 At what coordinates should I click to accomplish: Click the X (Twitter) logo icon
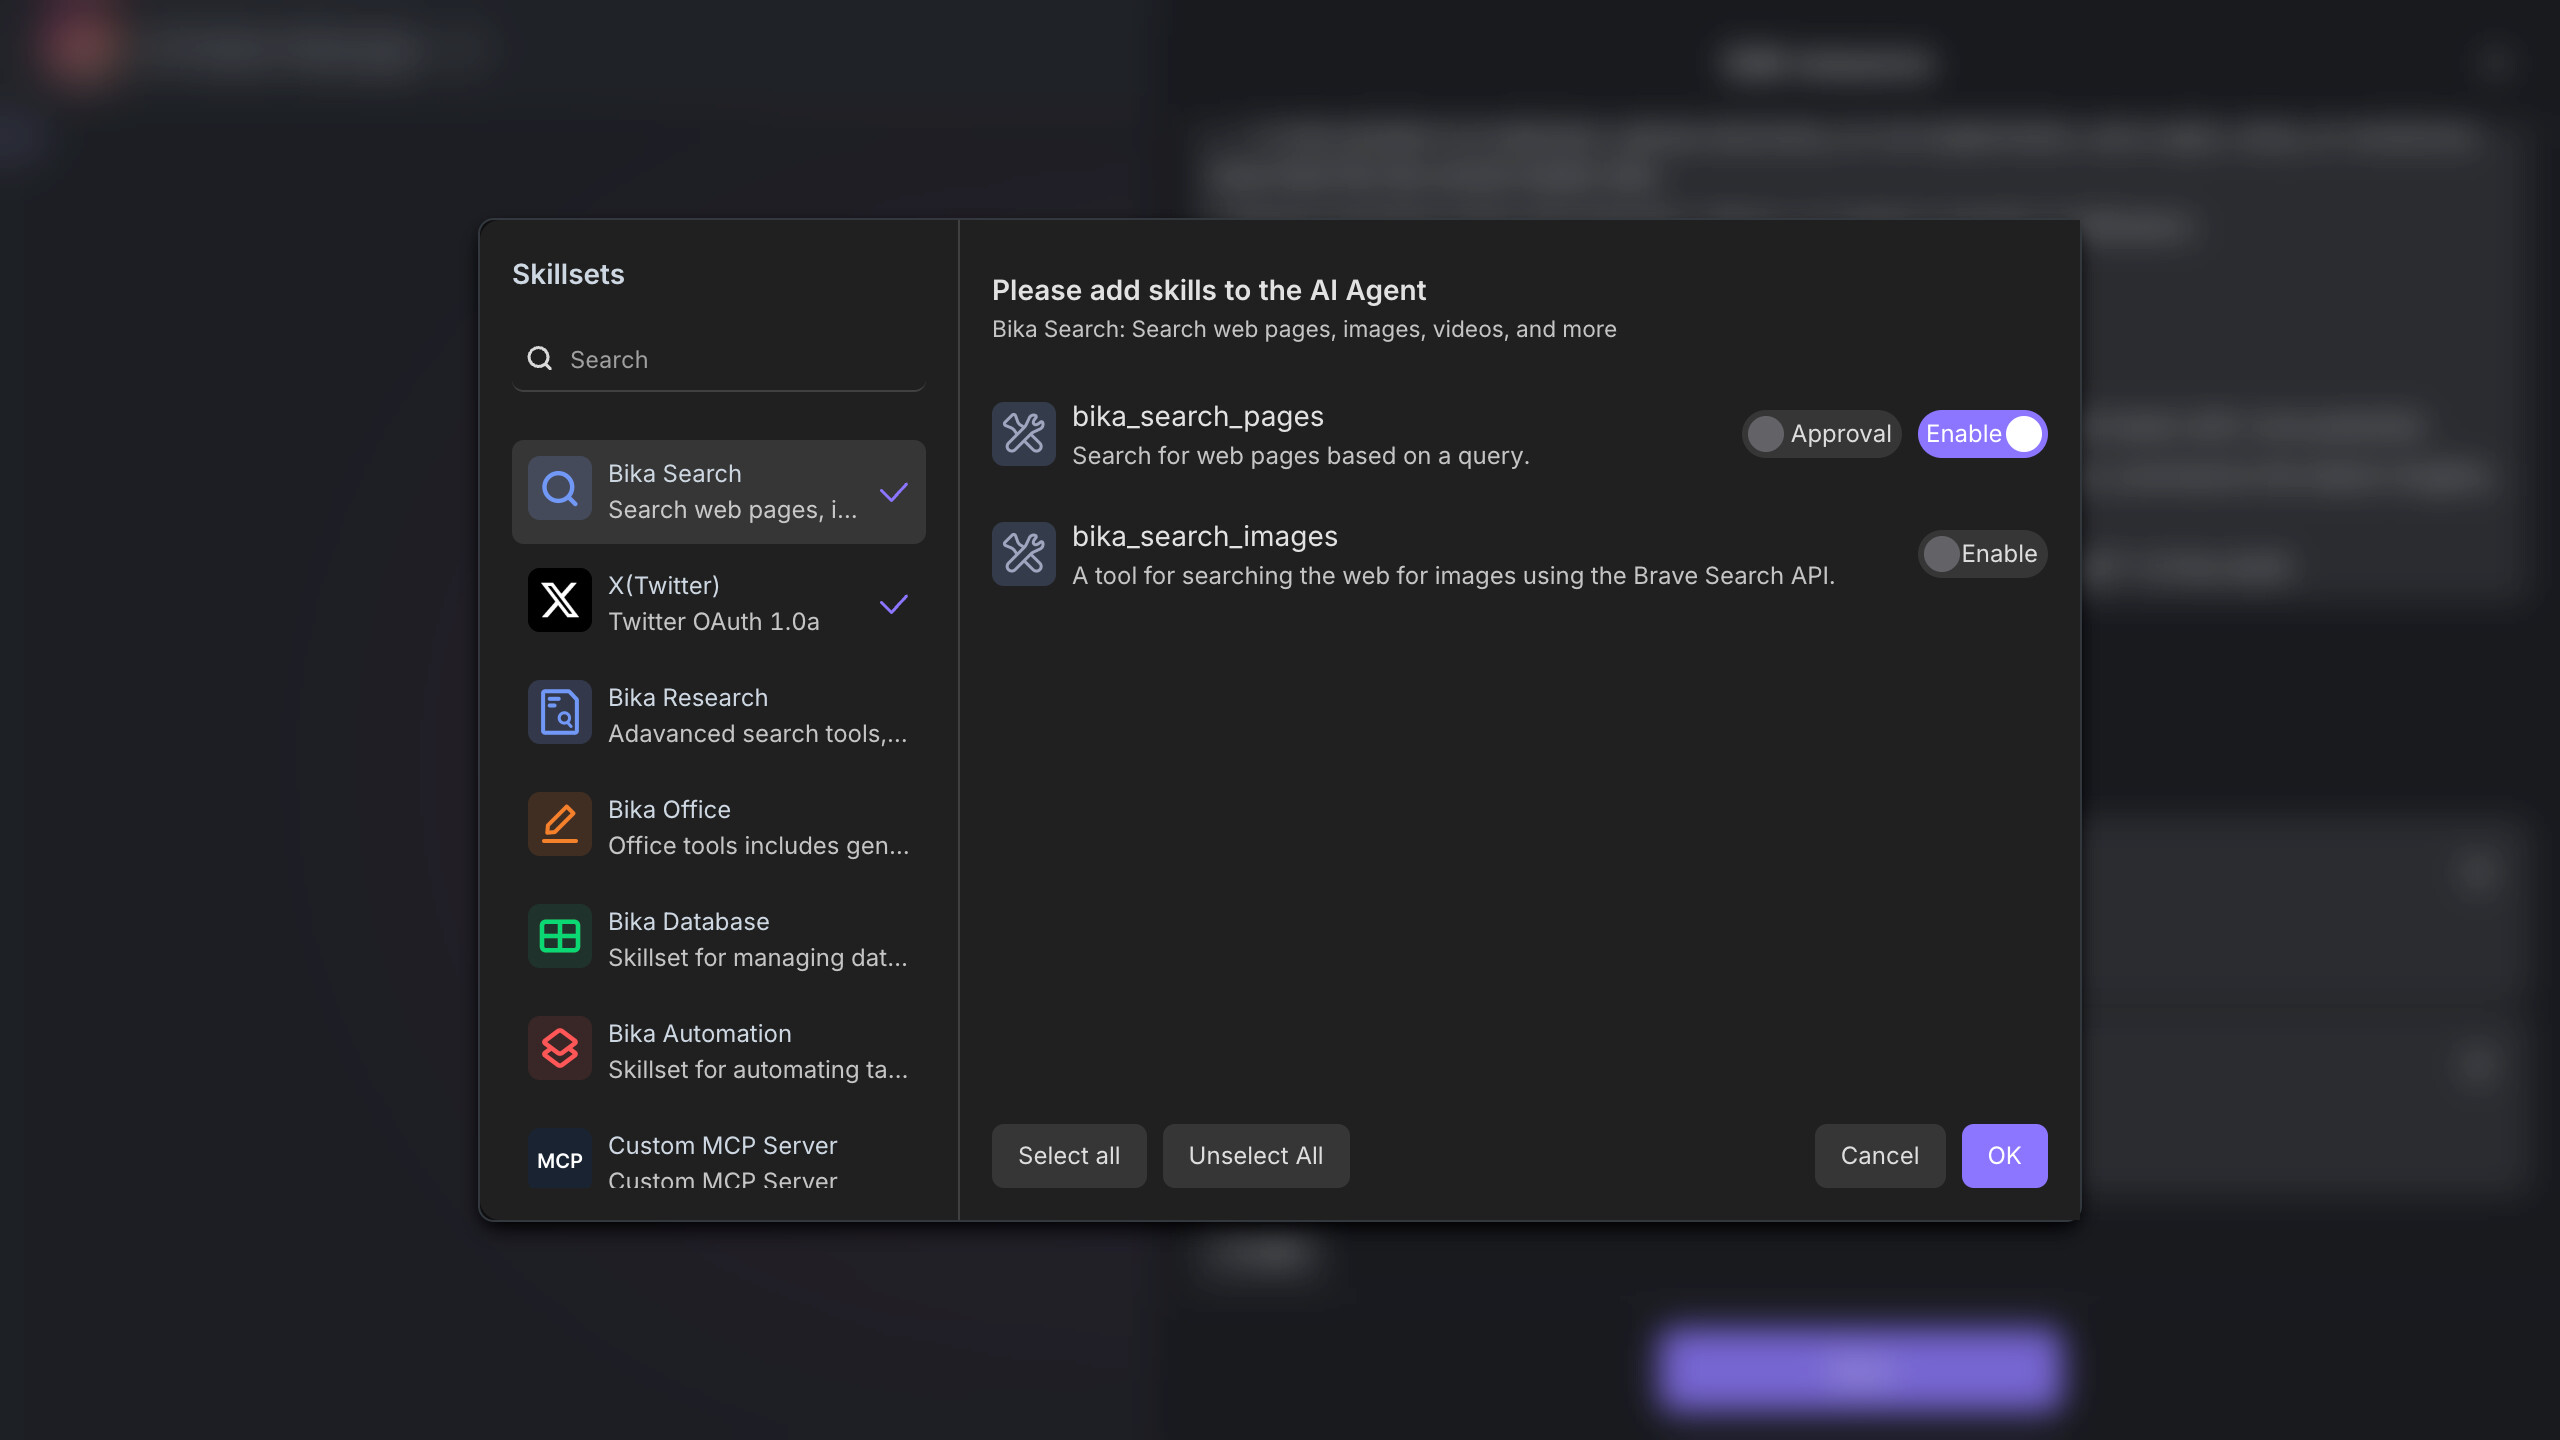point(559,601)
